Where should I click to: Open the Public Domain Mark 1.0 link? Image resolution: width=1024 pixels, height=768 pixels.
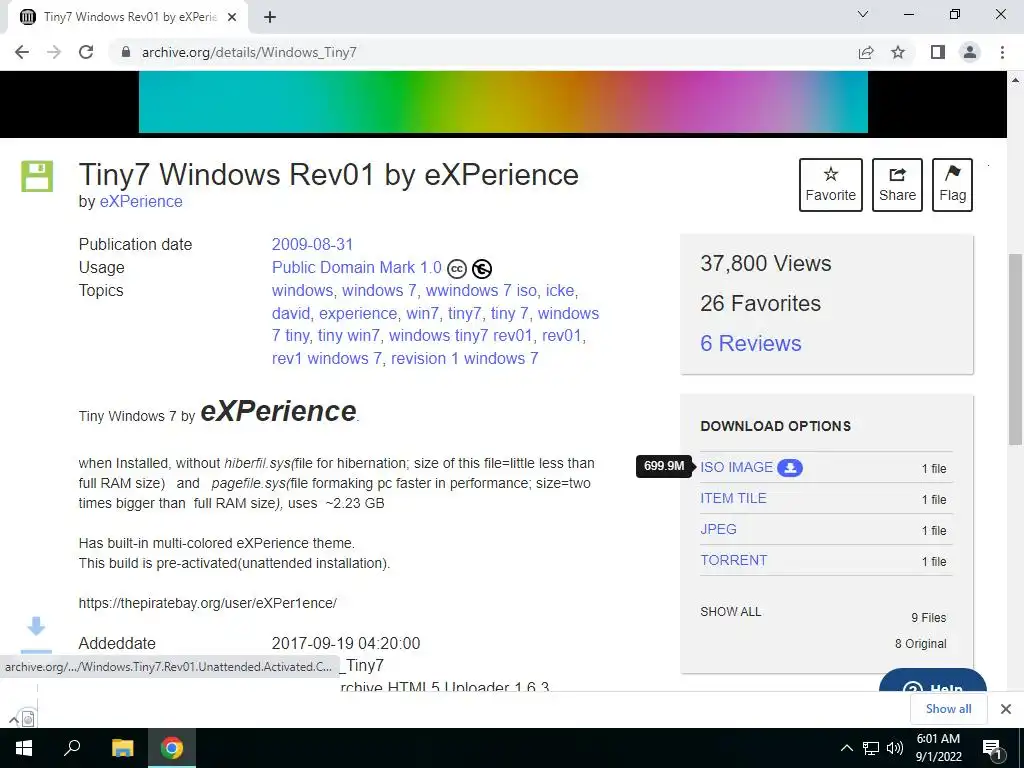point(357,267)
